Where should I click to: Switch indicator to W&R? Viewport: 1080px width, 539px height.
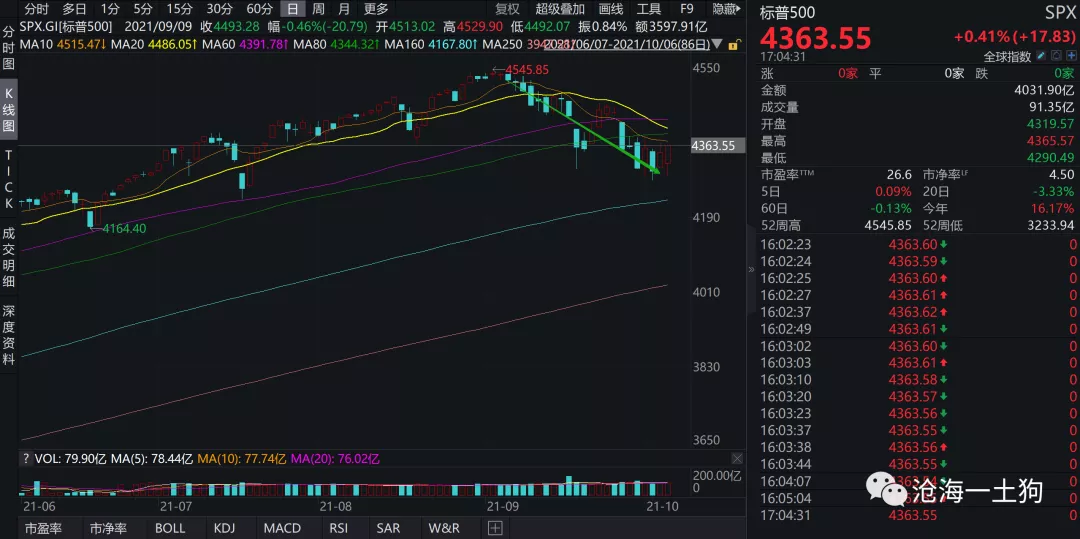pos(444,528)
